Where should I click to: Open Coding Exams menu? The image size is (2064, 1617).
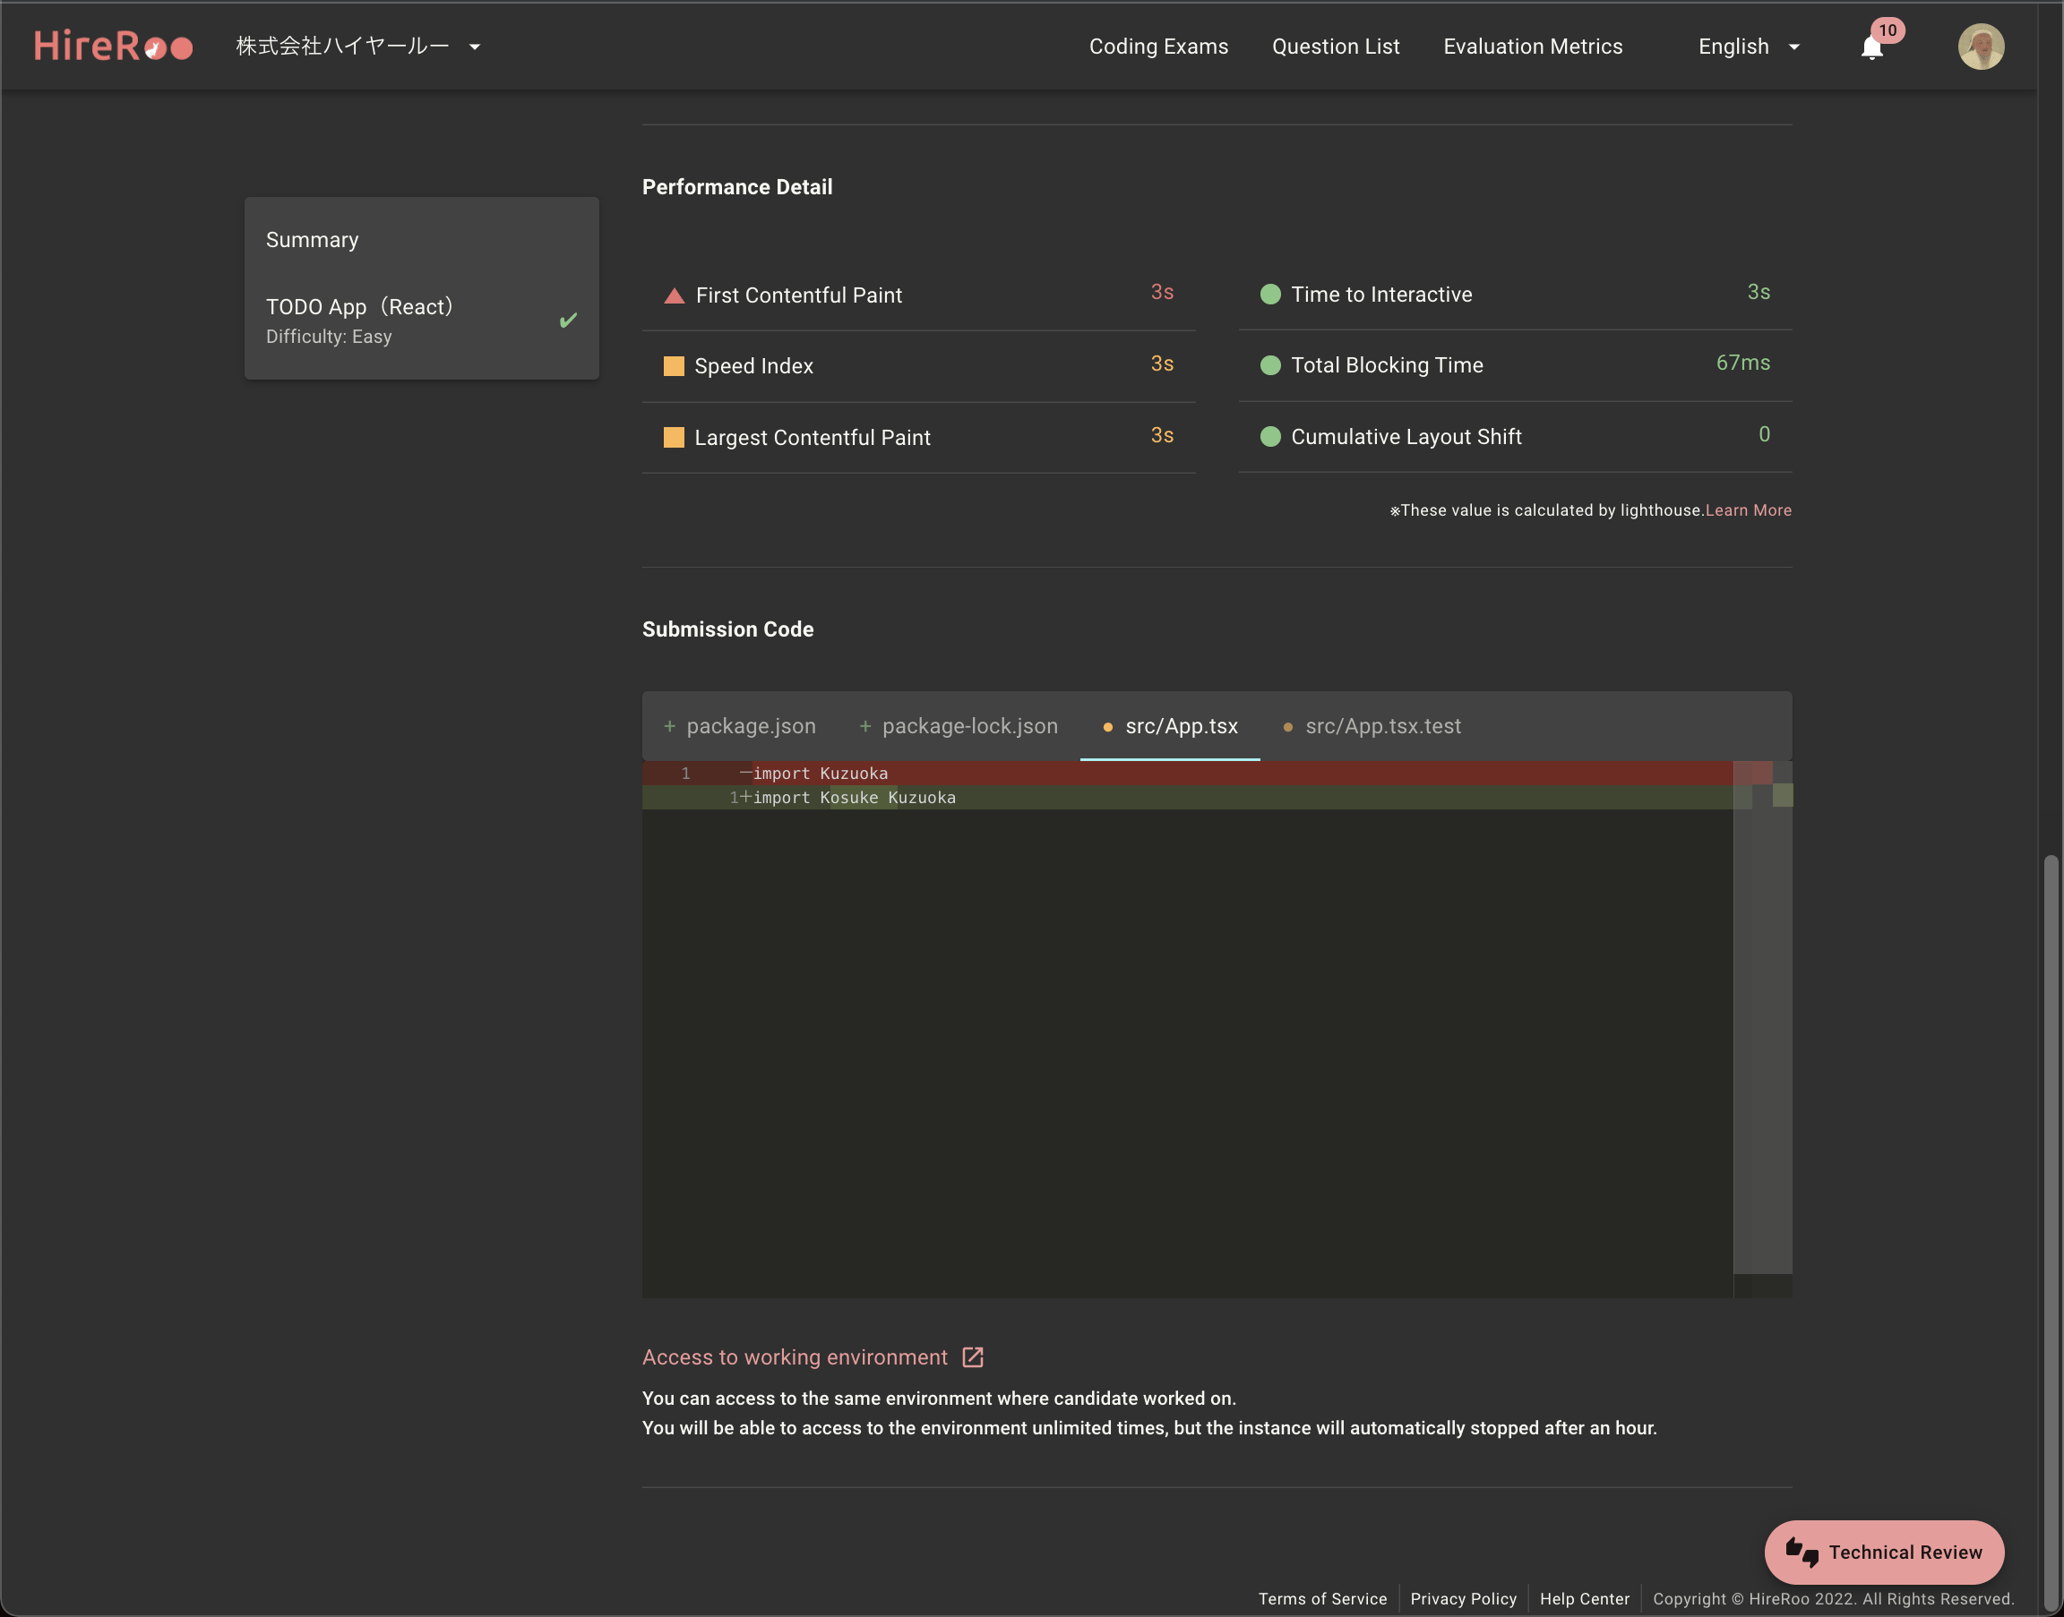1158,46
